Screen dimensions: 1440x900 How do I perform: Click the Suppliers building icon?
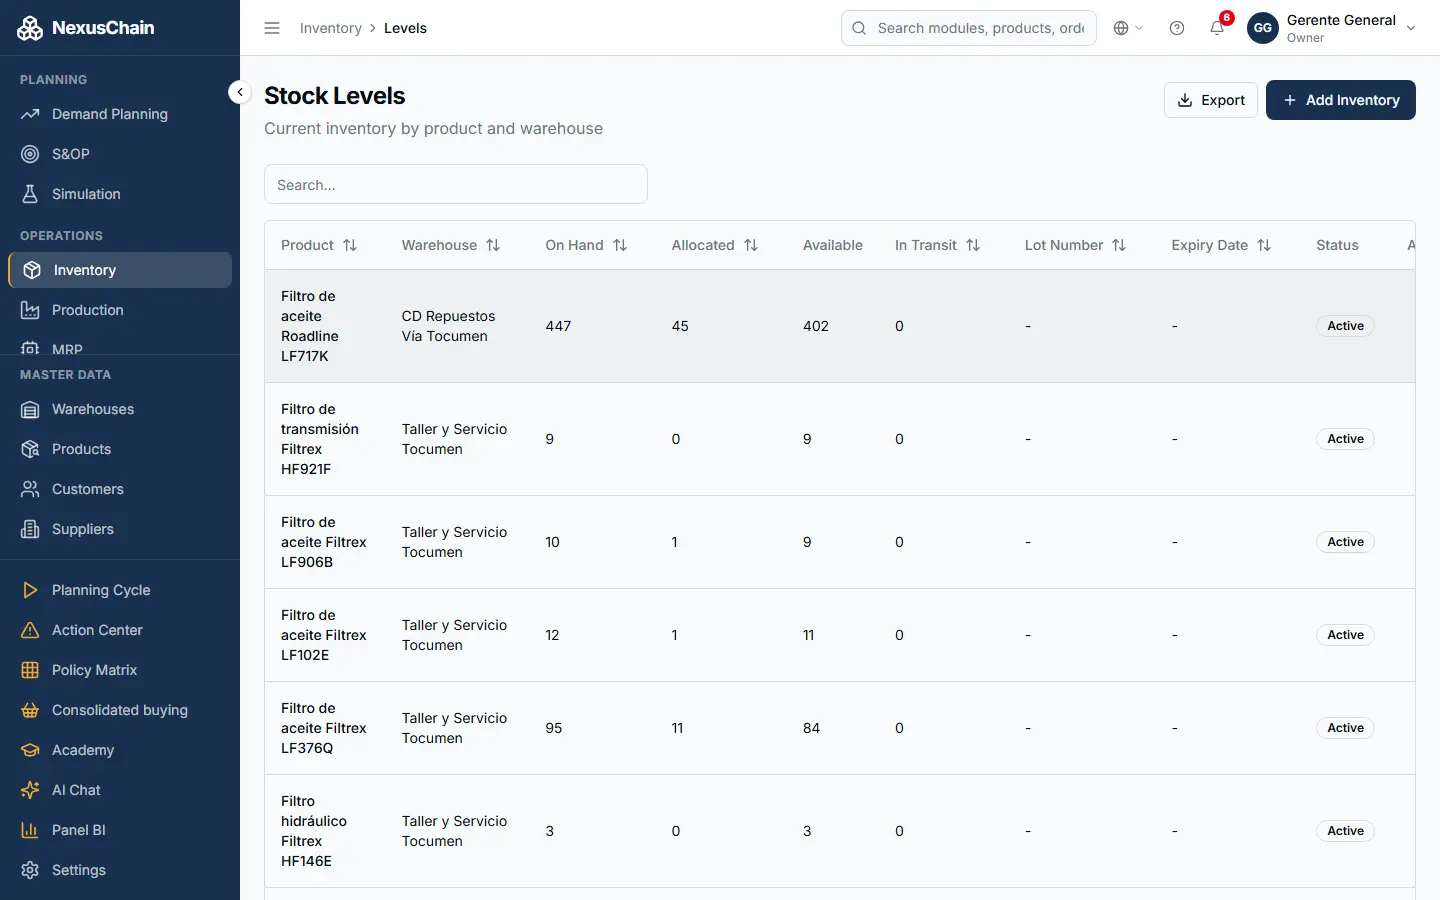click(x=30, y=529)
